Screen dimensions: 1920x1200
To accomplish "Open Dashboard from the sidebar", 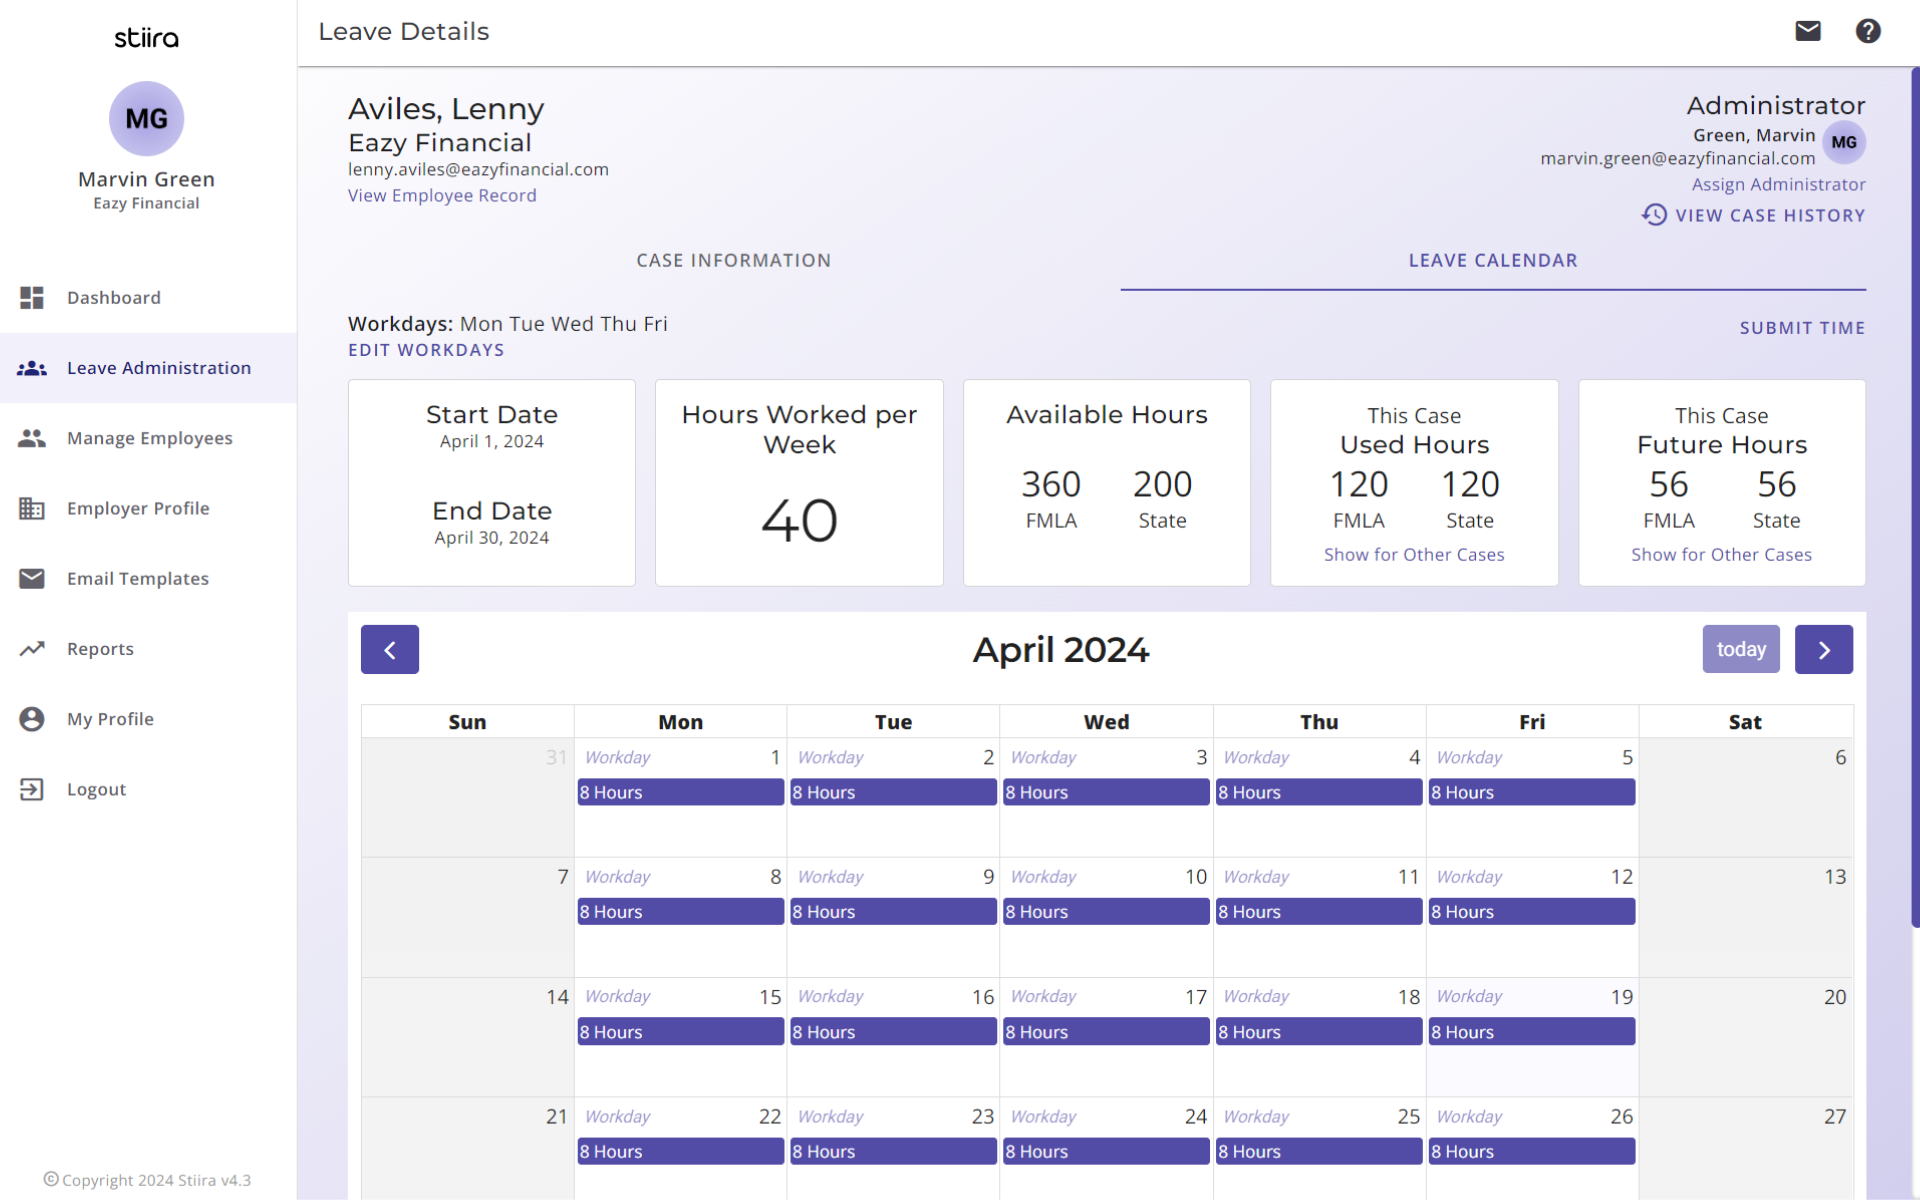I will (x=113, y=298).
